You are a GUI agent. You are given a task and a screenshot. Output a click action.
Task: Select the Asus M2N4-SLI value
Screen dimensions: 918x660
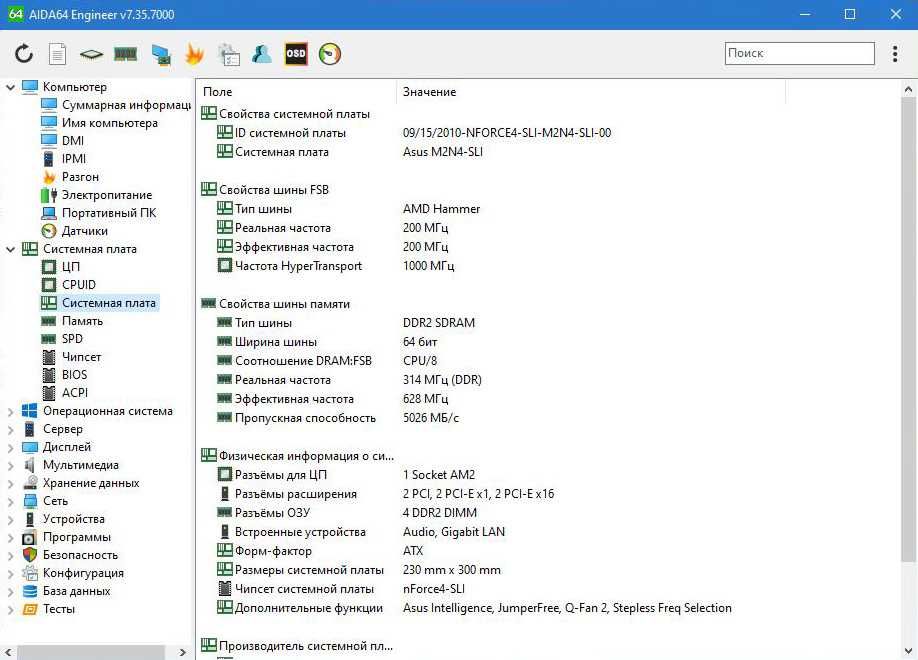point(443,152)
